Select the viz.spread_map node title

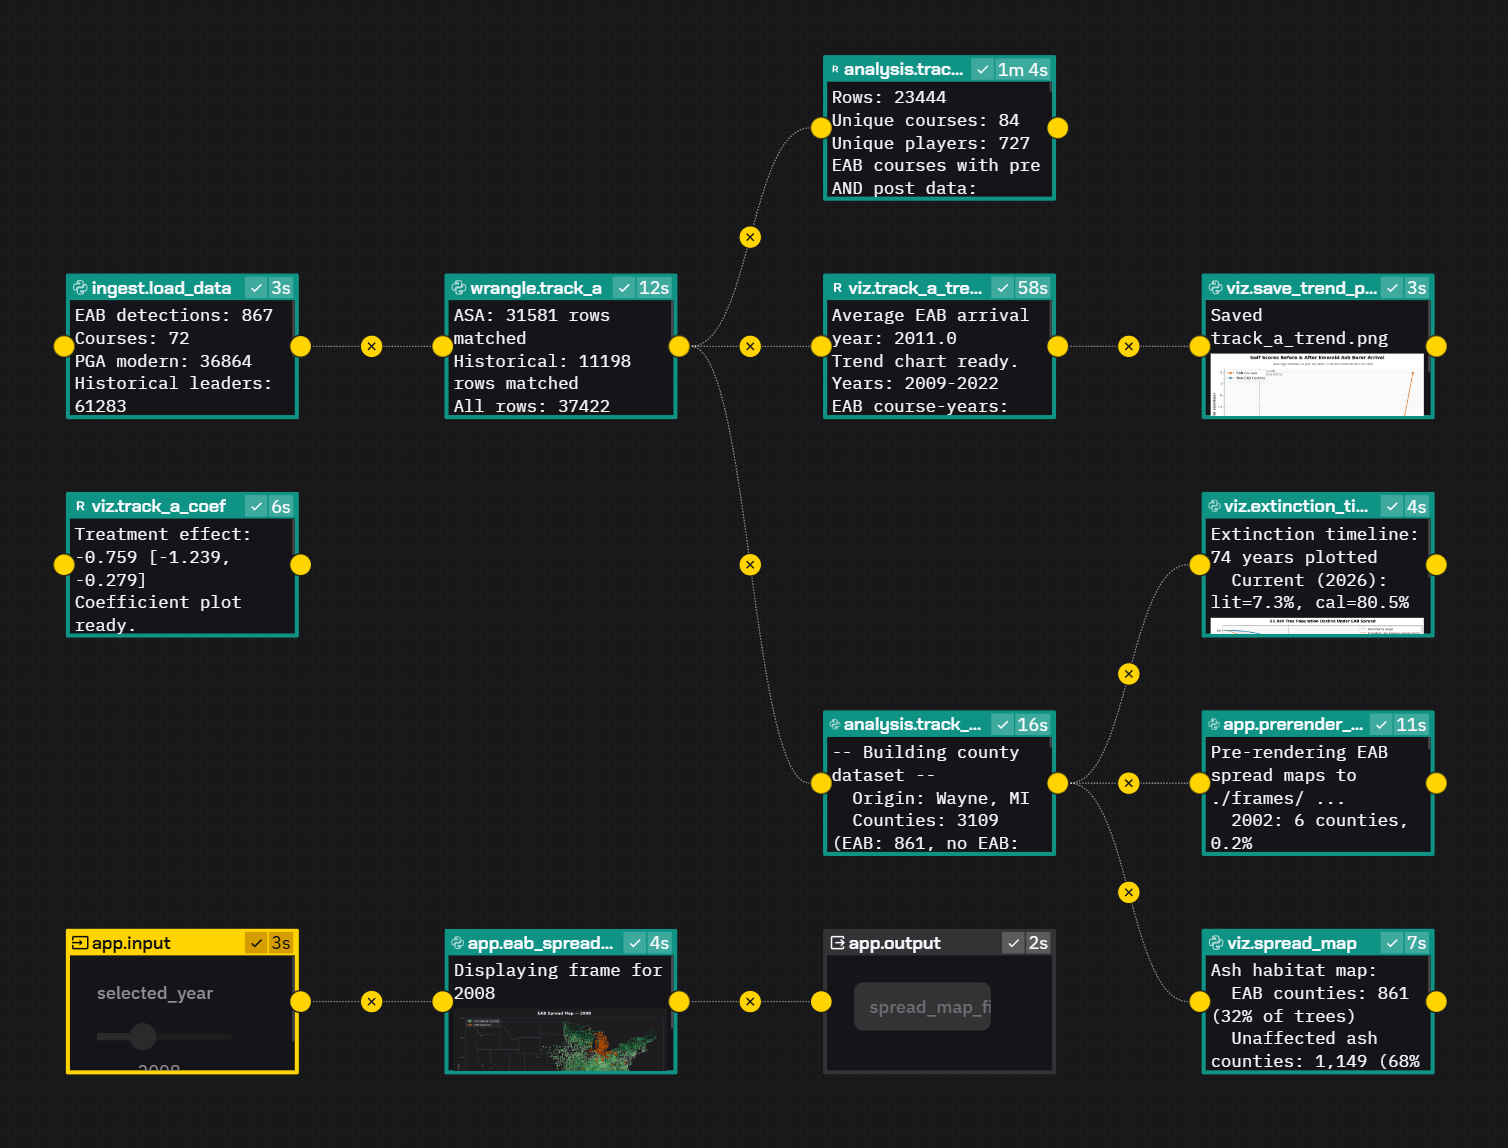coord(1292,943)
